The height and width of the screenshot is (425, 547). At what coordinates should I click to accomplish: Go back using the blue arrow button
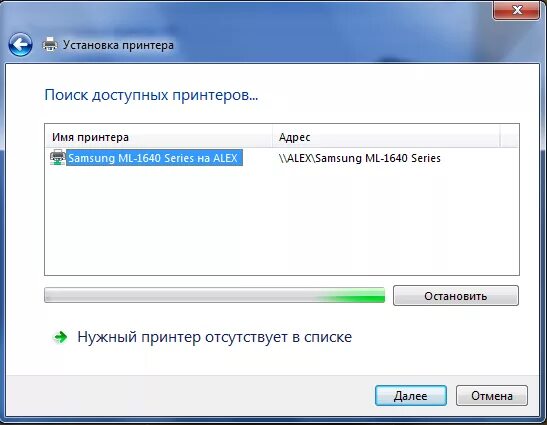(x=20, y=45)
